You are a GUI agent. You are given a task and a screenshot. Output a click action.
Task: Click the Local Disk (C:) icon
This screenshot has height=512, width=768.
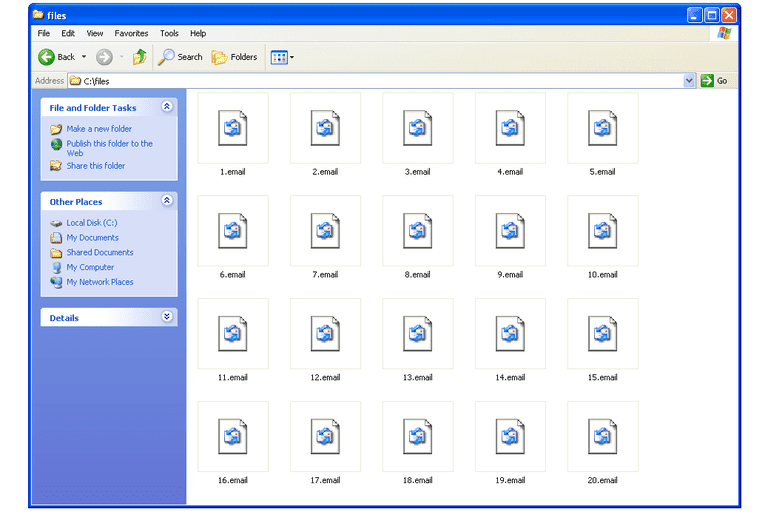click(x=57, y=223)
